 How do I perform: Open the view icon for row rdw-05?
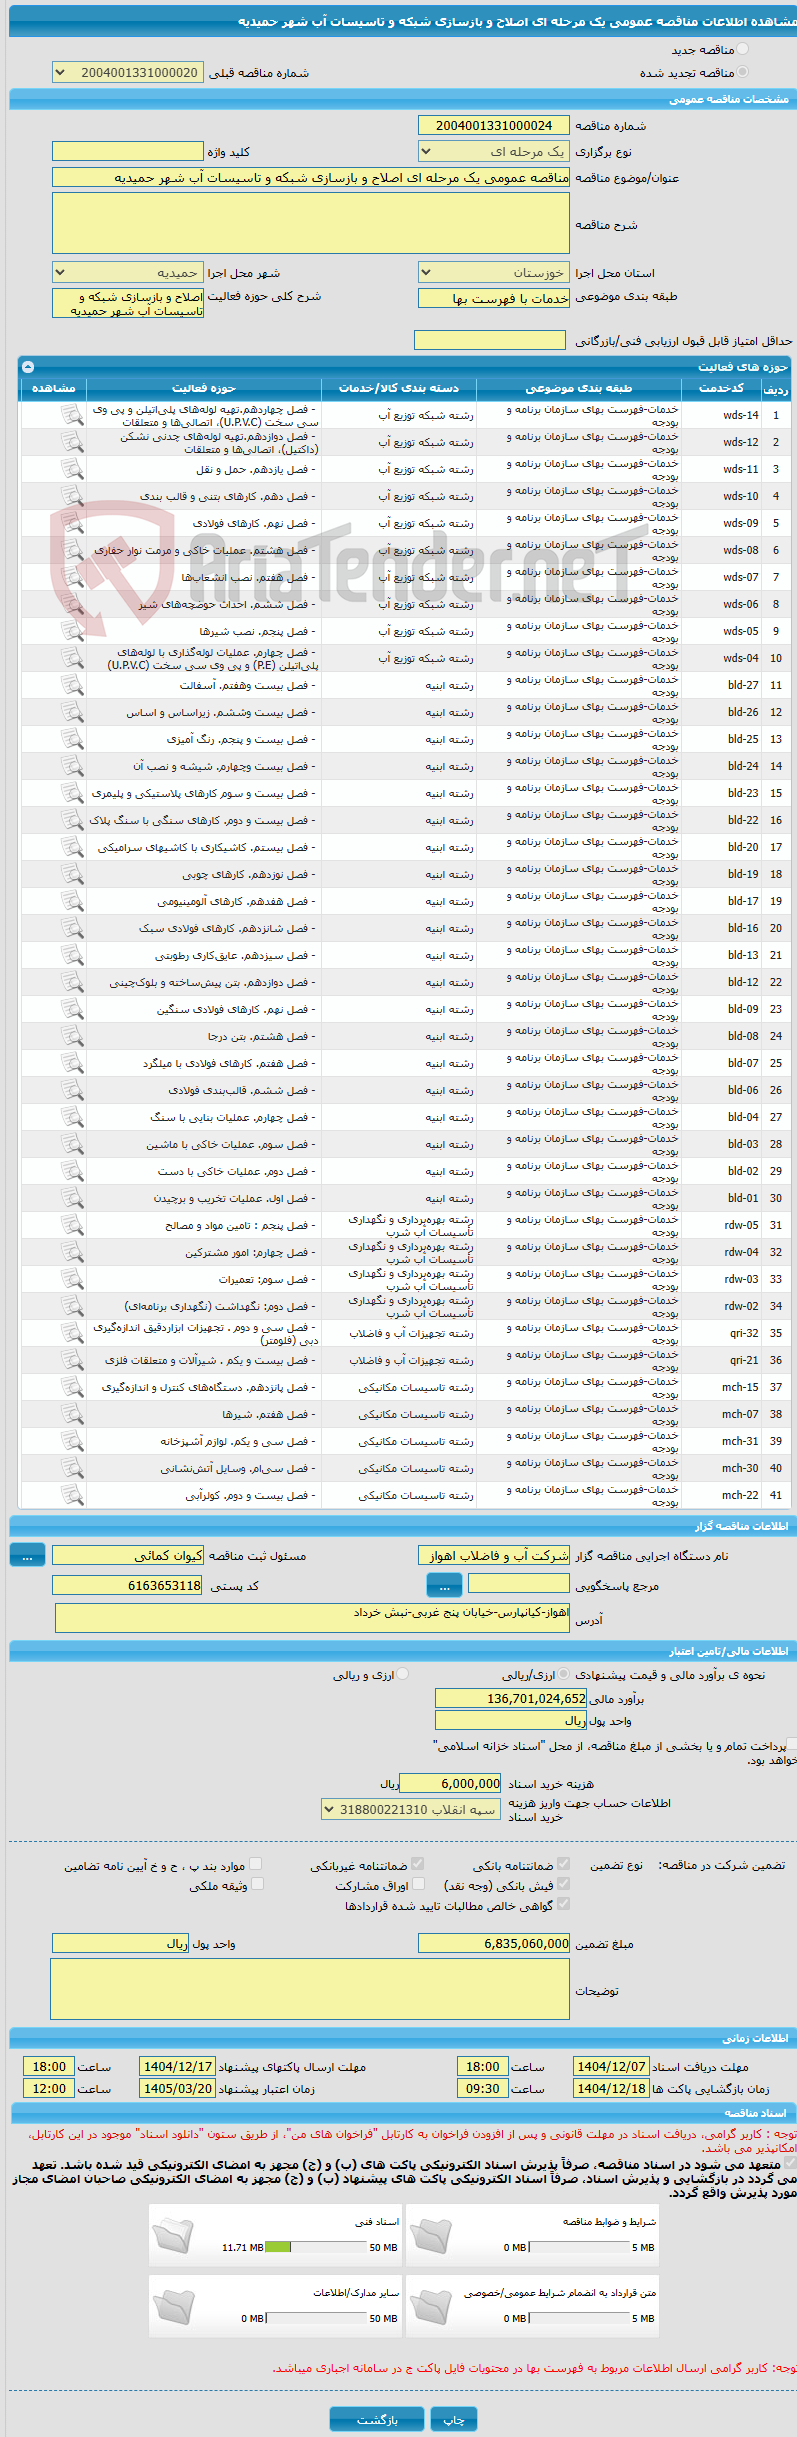72,1225
